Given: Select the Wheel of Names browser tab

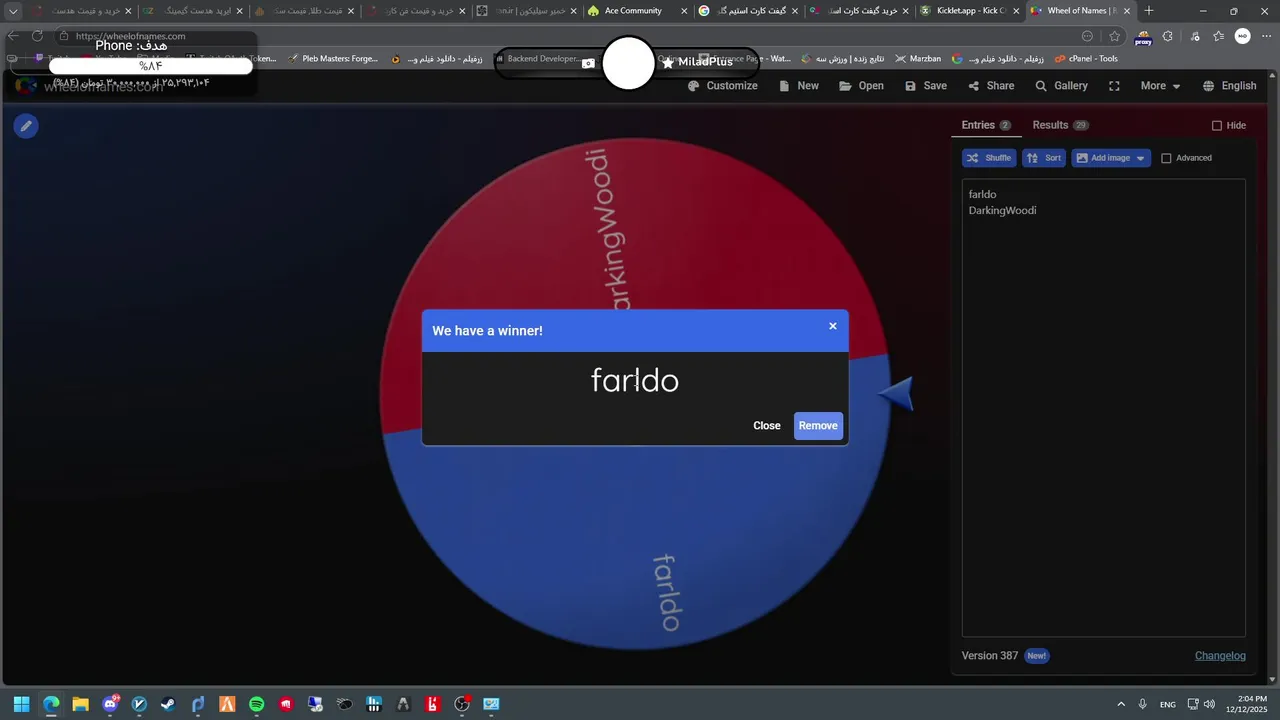Looking at the screenshot, I should point(1080,11).
